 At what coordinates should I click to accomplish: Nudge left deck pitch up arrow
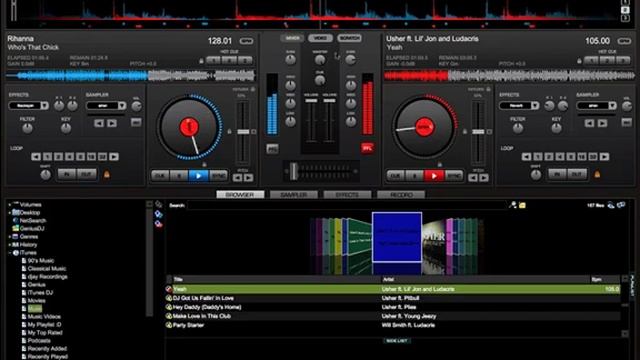point(249,178)
